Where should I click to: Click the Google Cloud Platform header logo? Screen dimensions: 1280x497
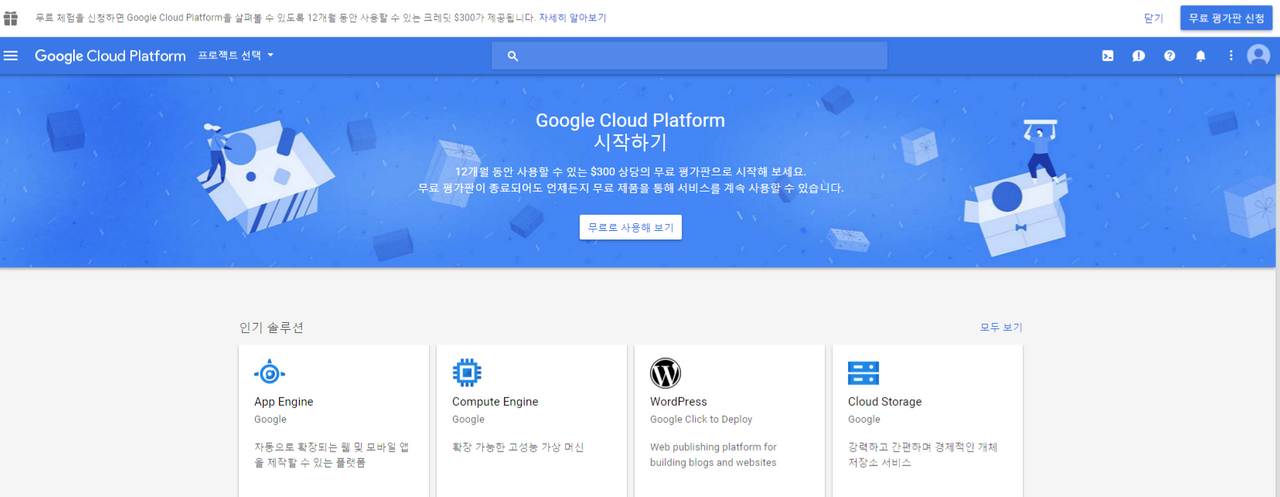click(x=110, y=56)
